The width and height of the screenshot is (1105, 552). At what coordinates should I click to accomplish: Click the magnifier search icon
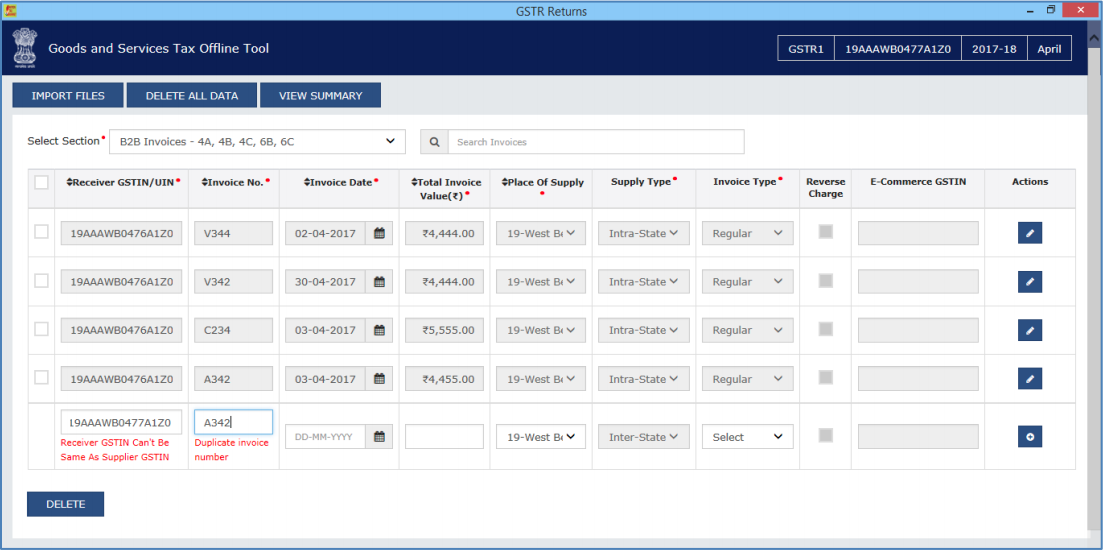click(434, 142)
